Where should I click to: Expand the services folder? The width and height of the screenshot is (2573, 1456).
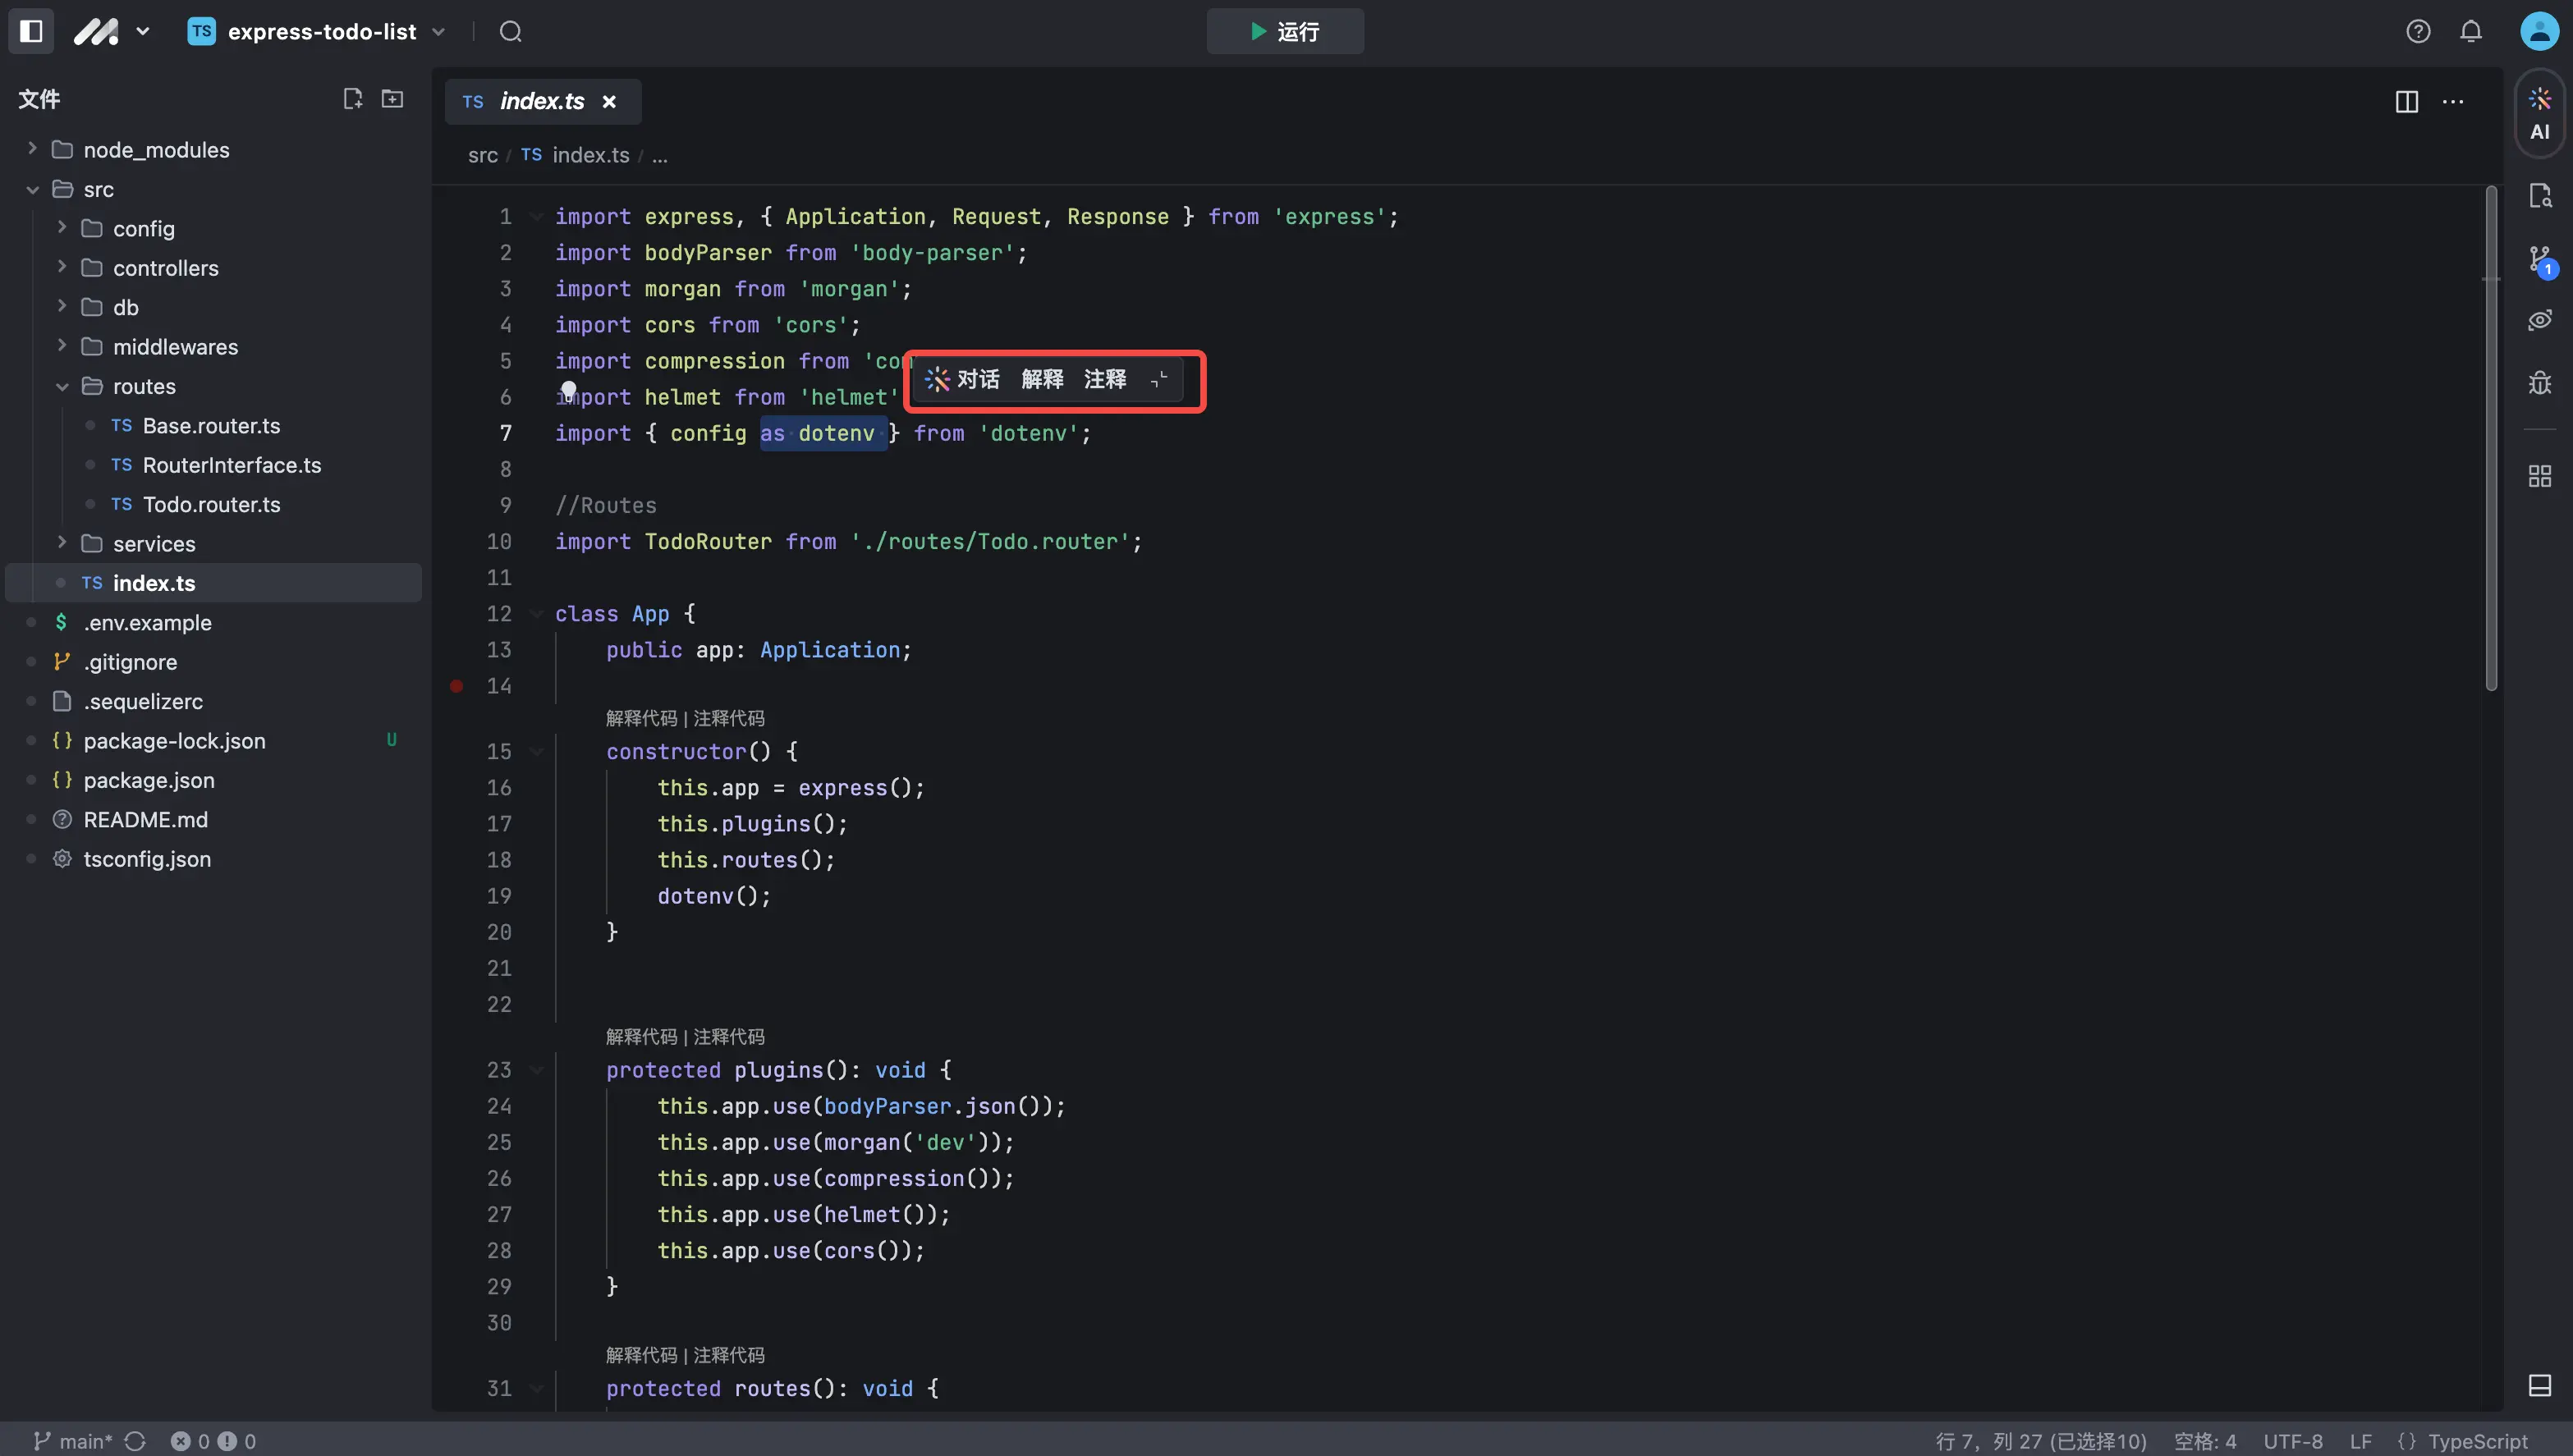213,544
